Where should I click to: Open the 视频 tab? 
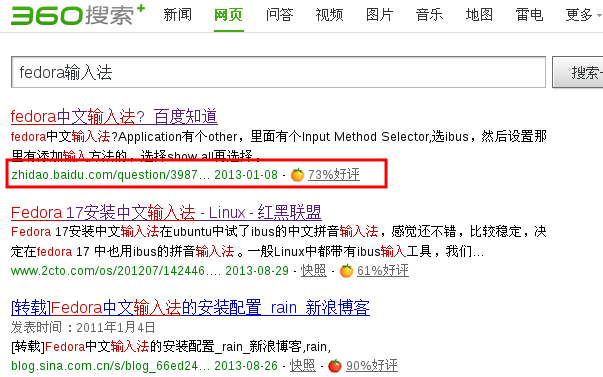coord(330,15)
